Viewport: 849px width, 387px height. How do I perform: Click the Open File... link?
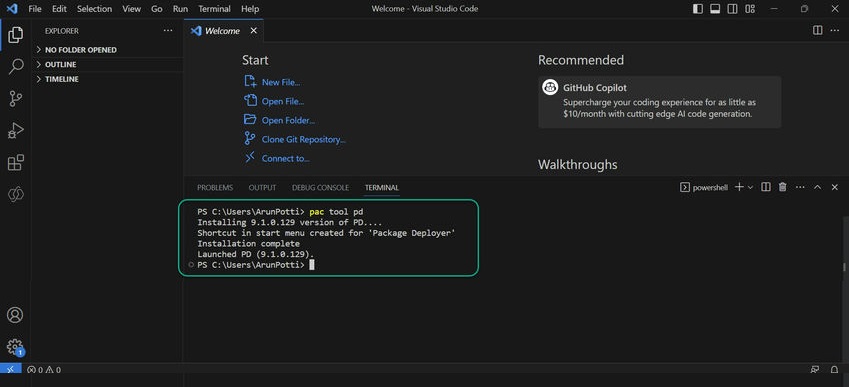283,101
